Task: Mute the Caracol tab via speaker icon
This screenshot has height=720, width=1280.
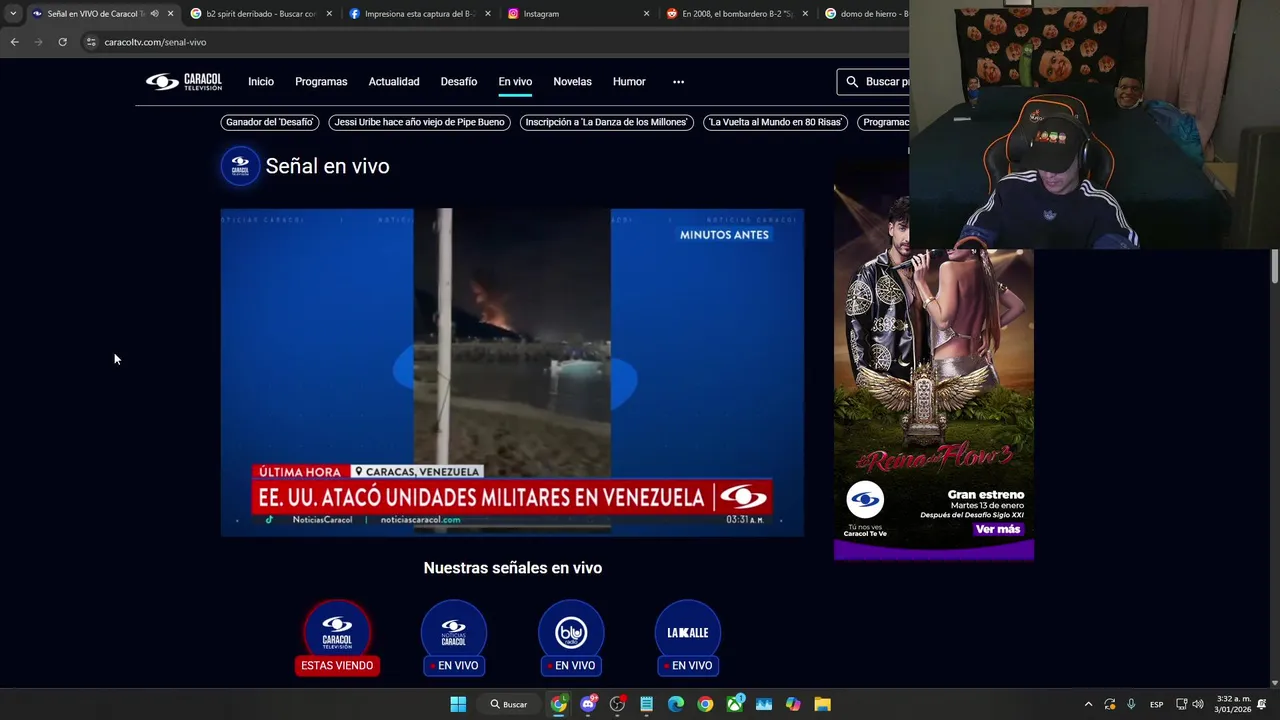Action: tap(154, 14)
